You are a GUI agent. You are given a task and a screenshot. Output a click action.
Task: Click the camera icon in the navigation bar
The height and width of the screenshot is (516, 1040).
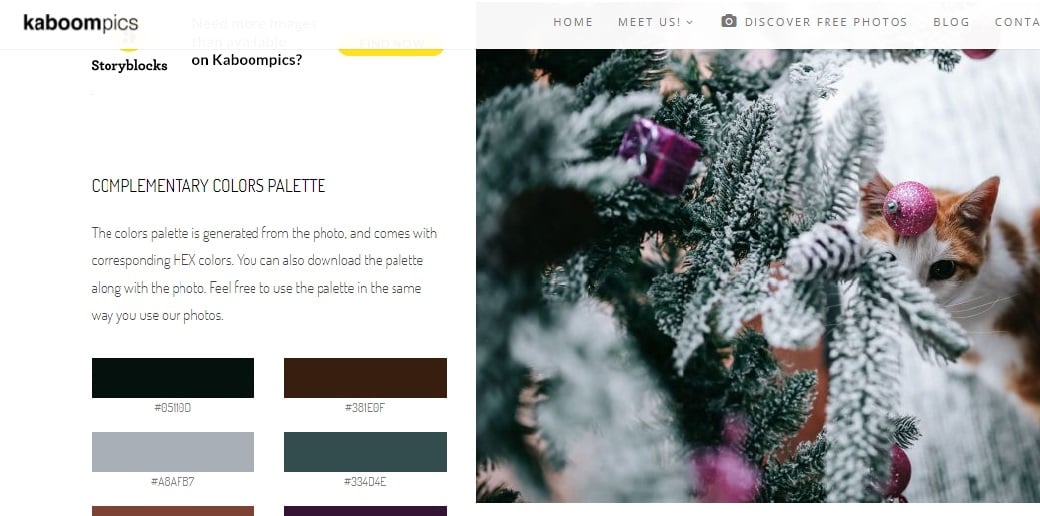click(x=728, y=21)
